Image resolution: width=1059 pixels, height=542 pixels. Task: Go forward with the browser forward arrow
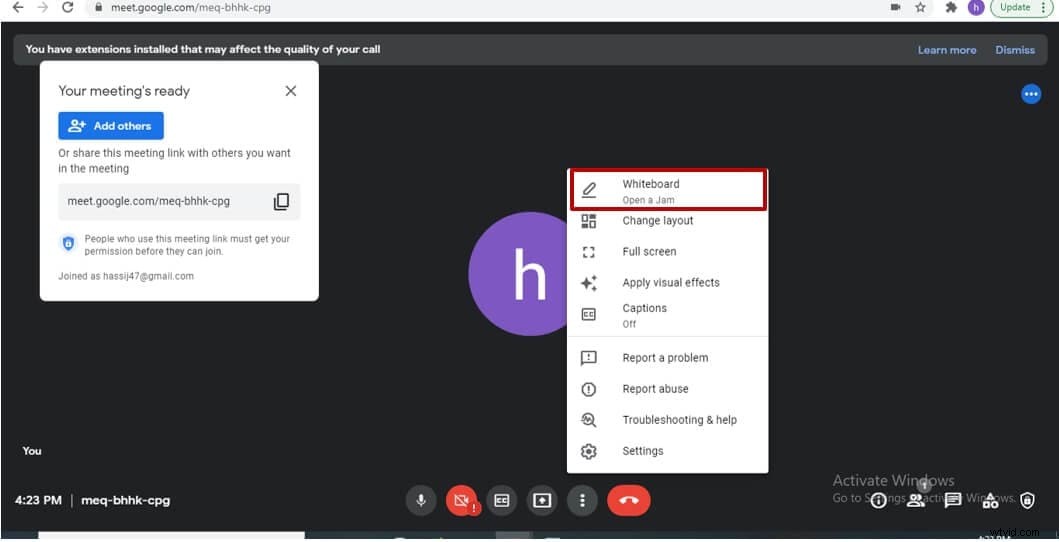[43, 7]
